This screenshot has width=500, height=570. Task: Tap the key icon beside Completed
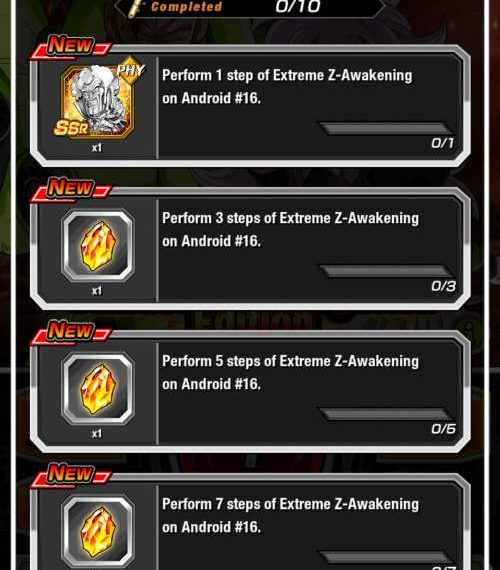point(136,8)
